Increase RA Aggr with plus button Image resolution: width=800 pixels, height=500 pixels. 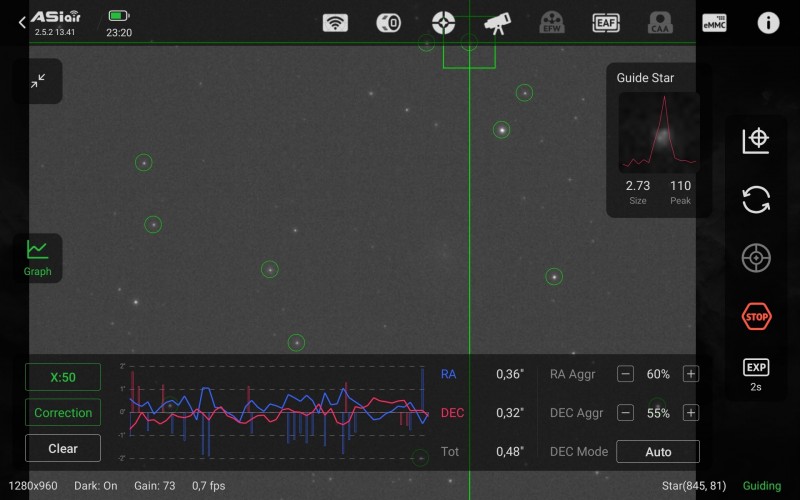point(691,374)
